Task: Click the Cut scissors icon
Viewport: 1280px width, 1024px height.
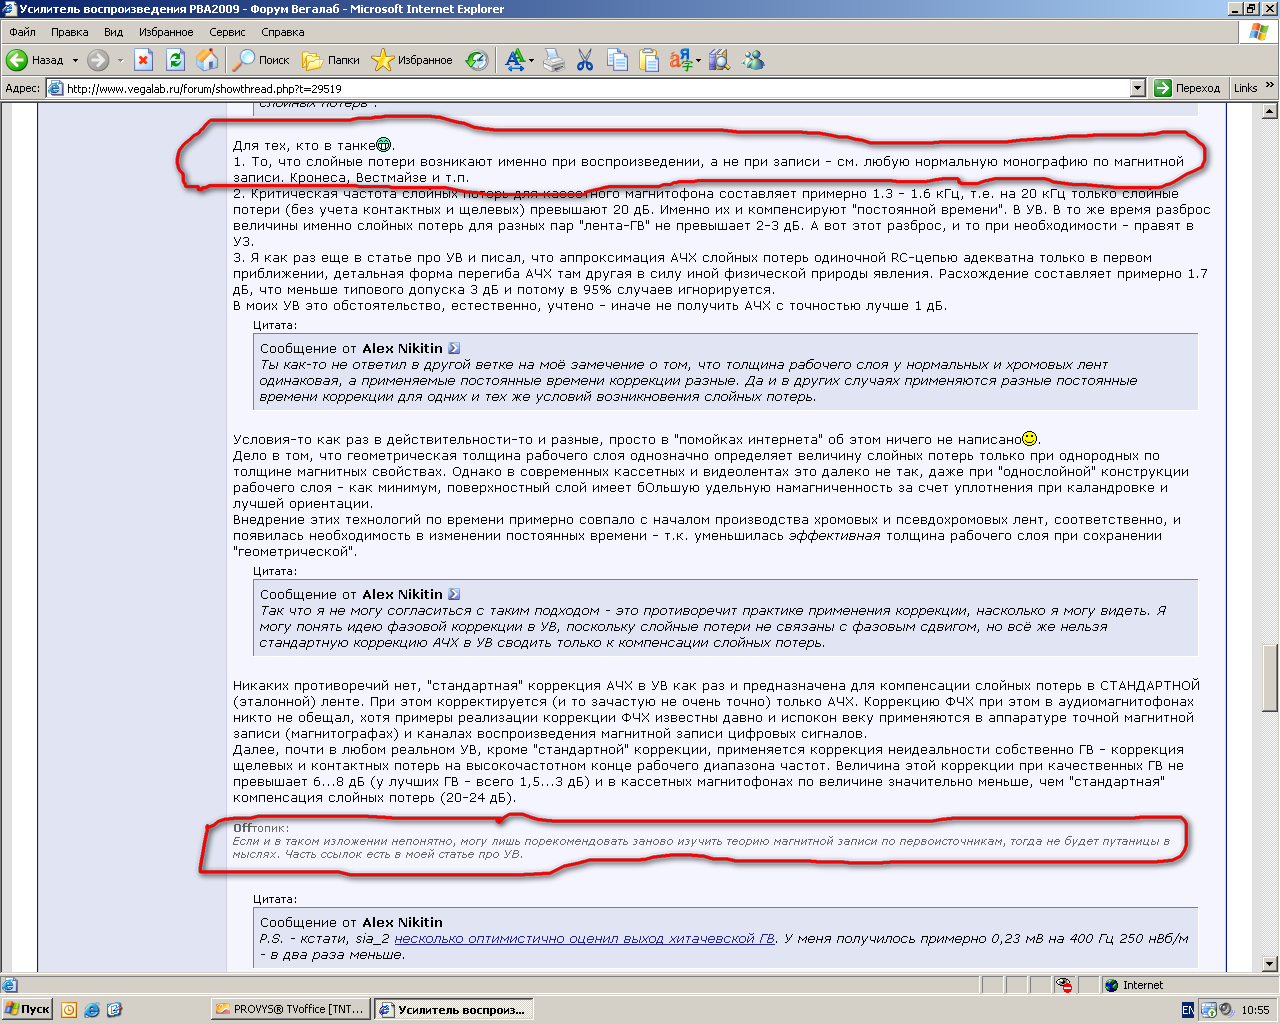Action: pos(585,60)
